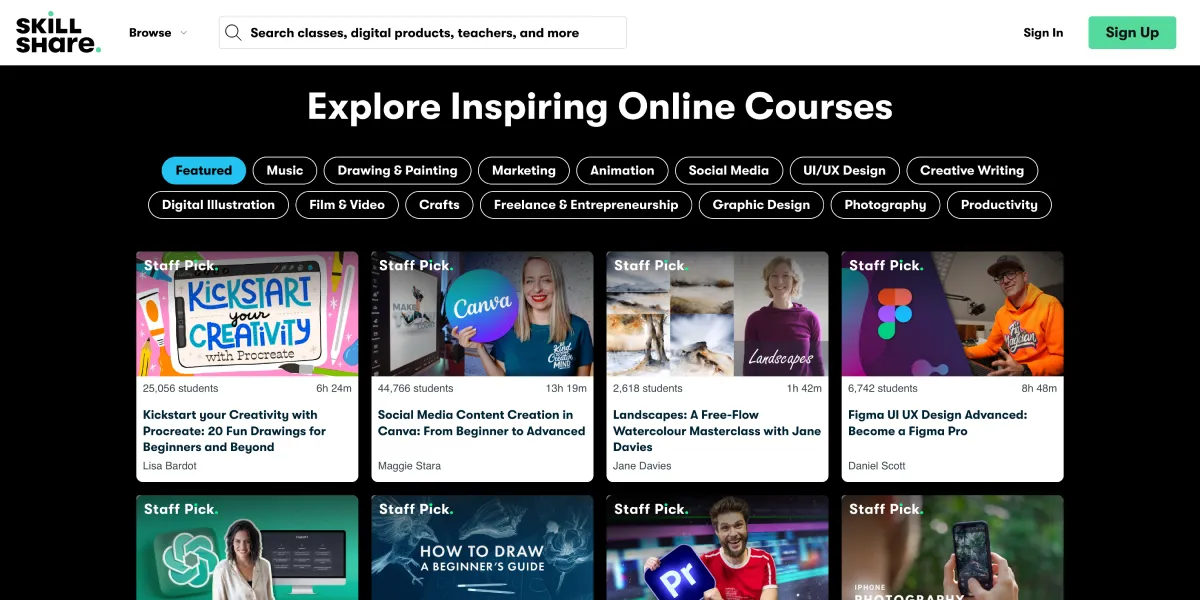Choose the Crafts category pill
1200x600 pixels.
click(x=439, y=205)
